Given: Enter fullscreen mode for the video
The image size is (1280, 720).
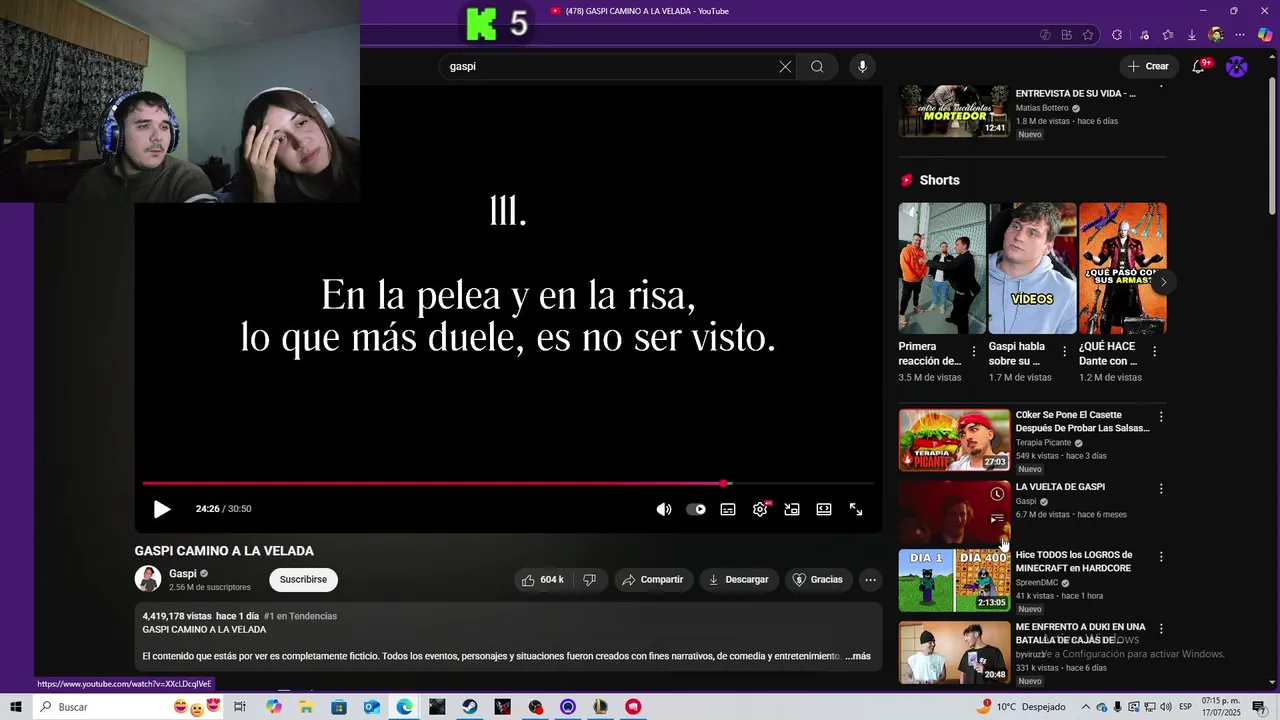Looking at the screenshot, I should (x=856, y=509).
